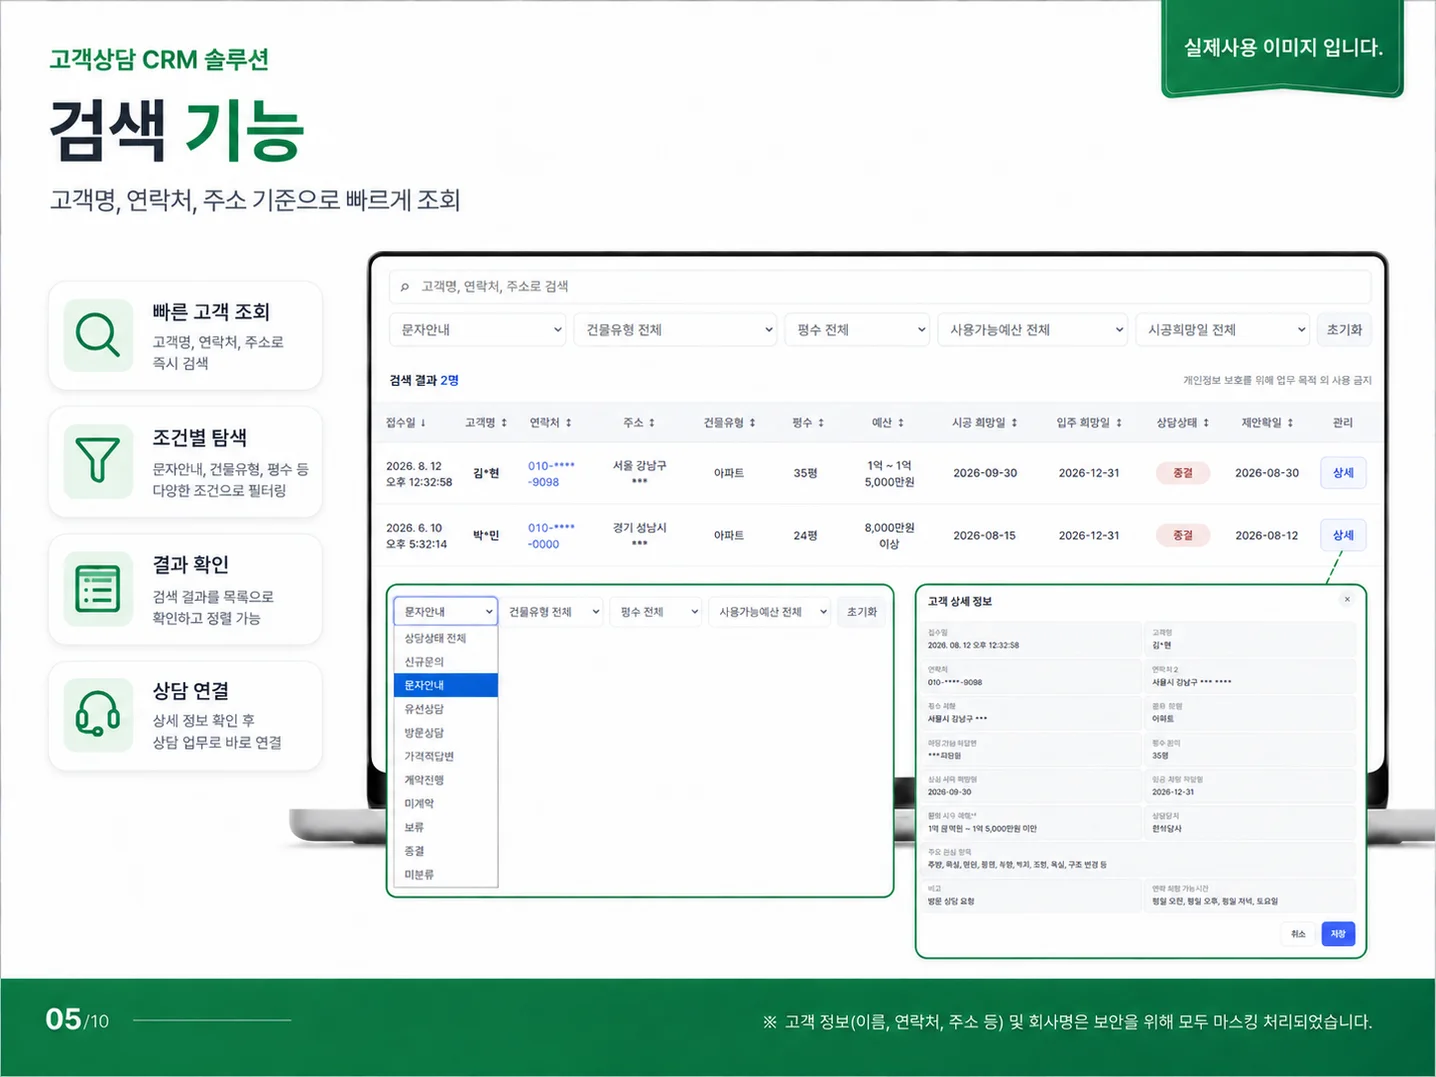Open 건물유형 전체 dropdown in main filter bar
This screenshot has height=1077, width=1436.
[x=675, y=330]
